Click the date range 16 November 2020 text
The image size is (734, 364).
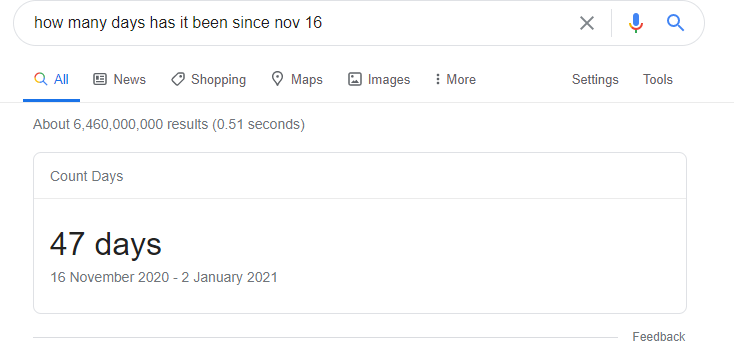coord(110,277)
